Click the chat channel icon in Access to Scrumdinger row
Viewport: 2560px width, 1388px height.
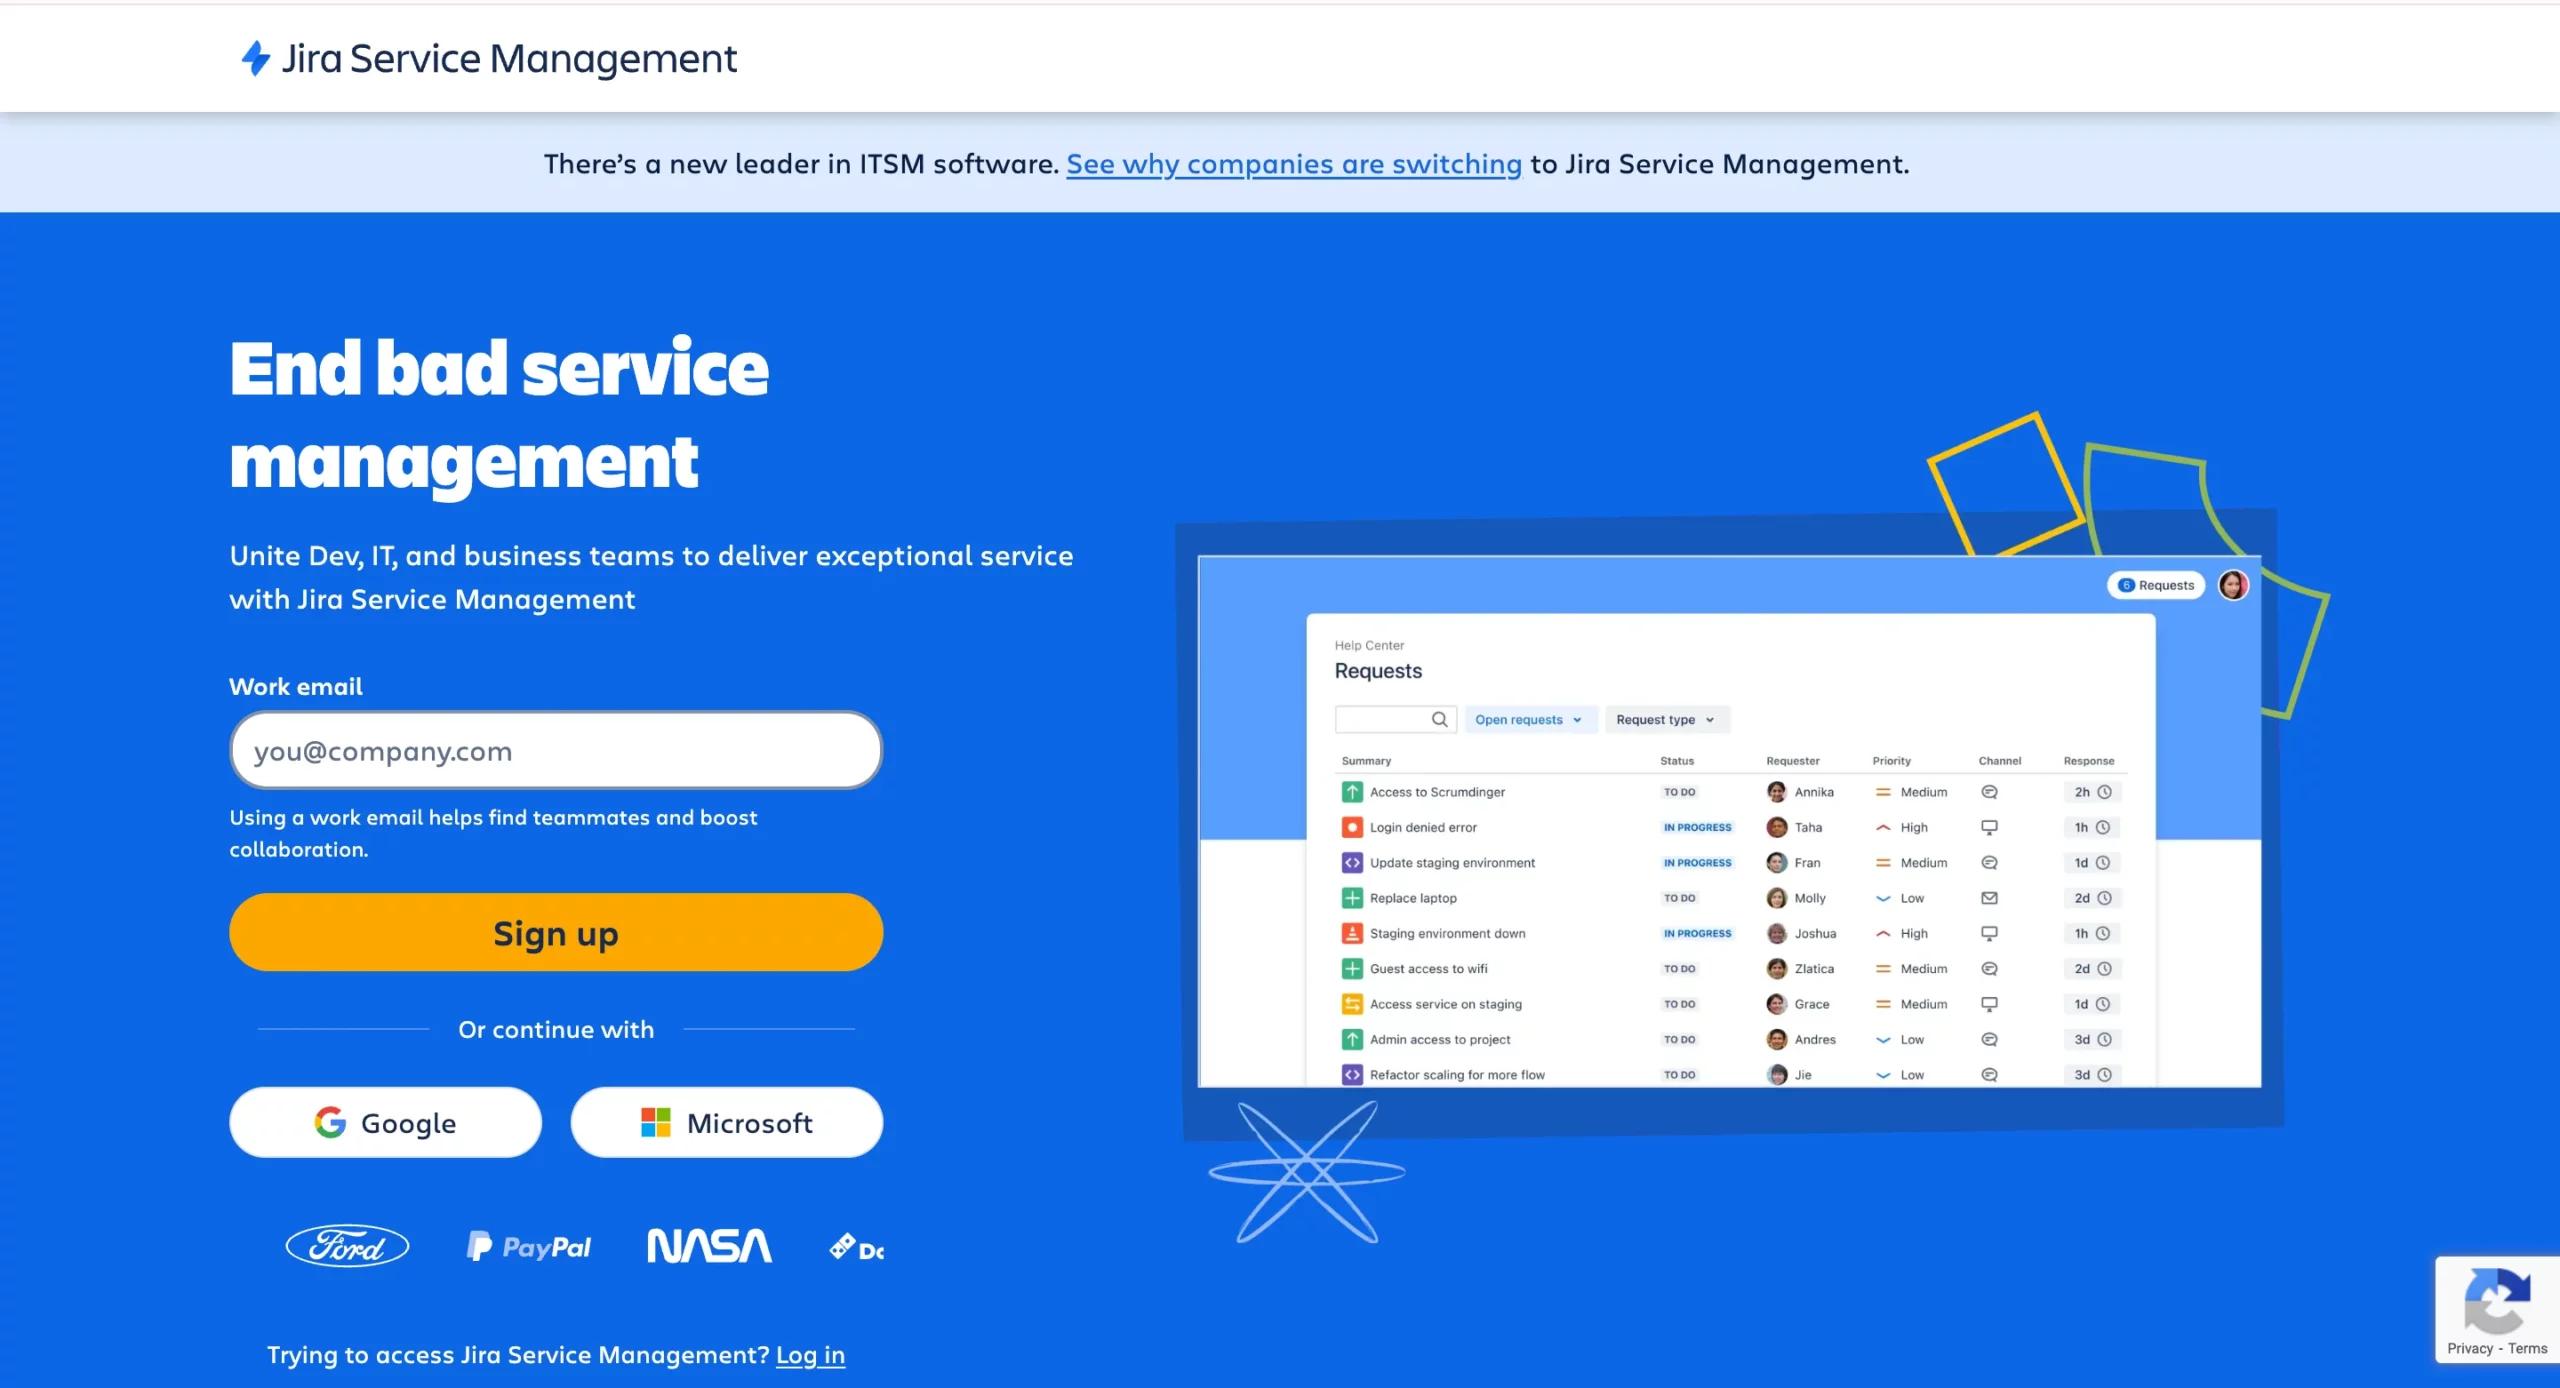pyautogui.click(x=1989, y=792)
